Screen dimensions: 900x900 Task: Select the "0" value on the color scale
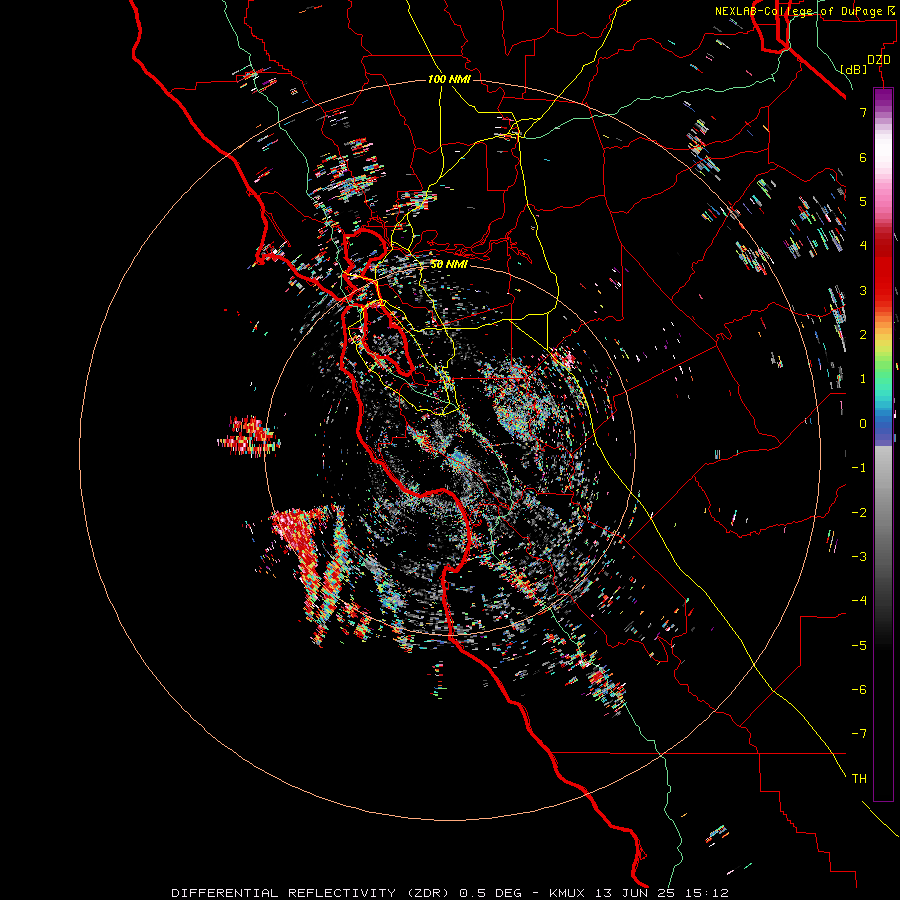[x=863, y=424]
